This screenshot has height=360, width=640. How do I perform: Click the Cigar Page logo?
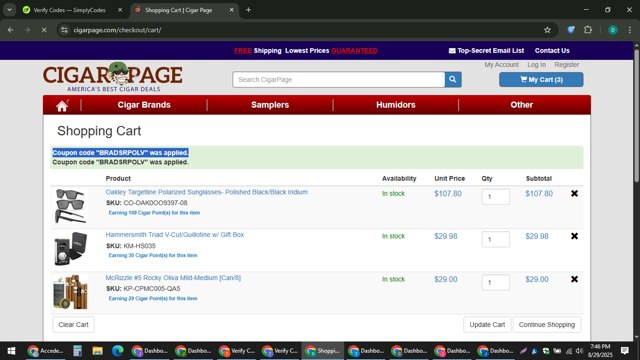[113, 78]
